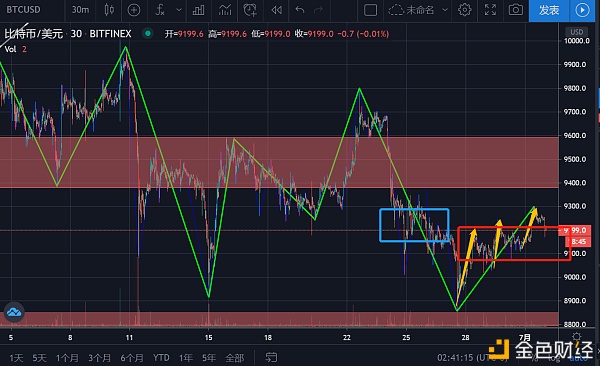
Task: Click date 22 on the time axis
Action: 347,338
